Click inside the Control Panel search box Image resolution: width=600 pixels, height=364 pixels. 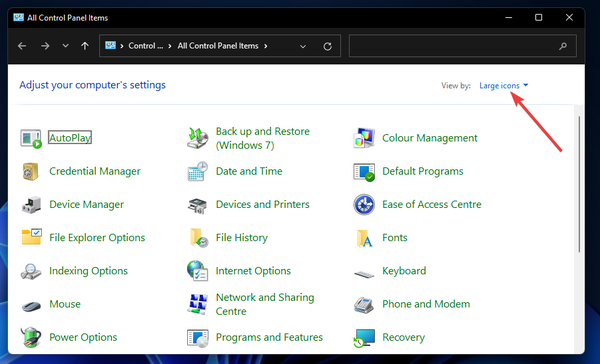[x=463, y=46]
